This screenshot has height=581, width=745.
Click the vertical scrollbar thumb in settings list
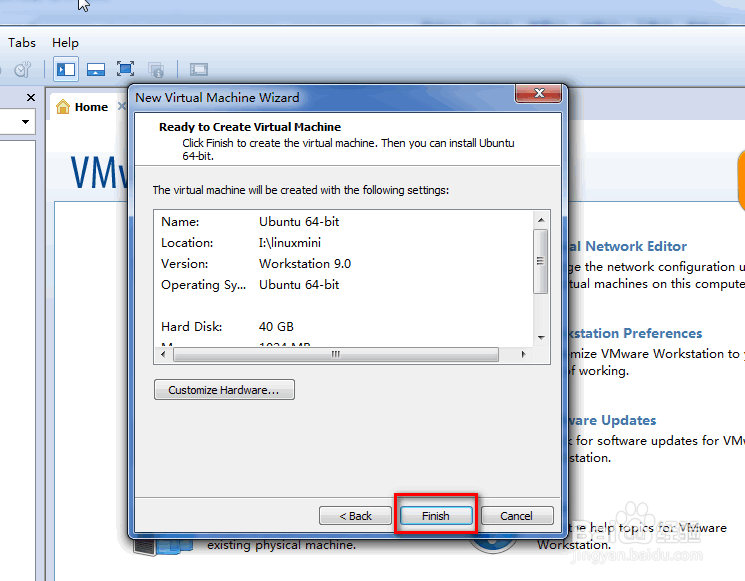coord(540,261)
